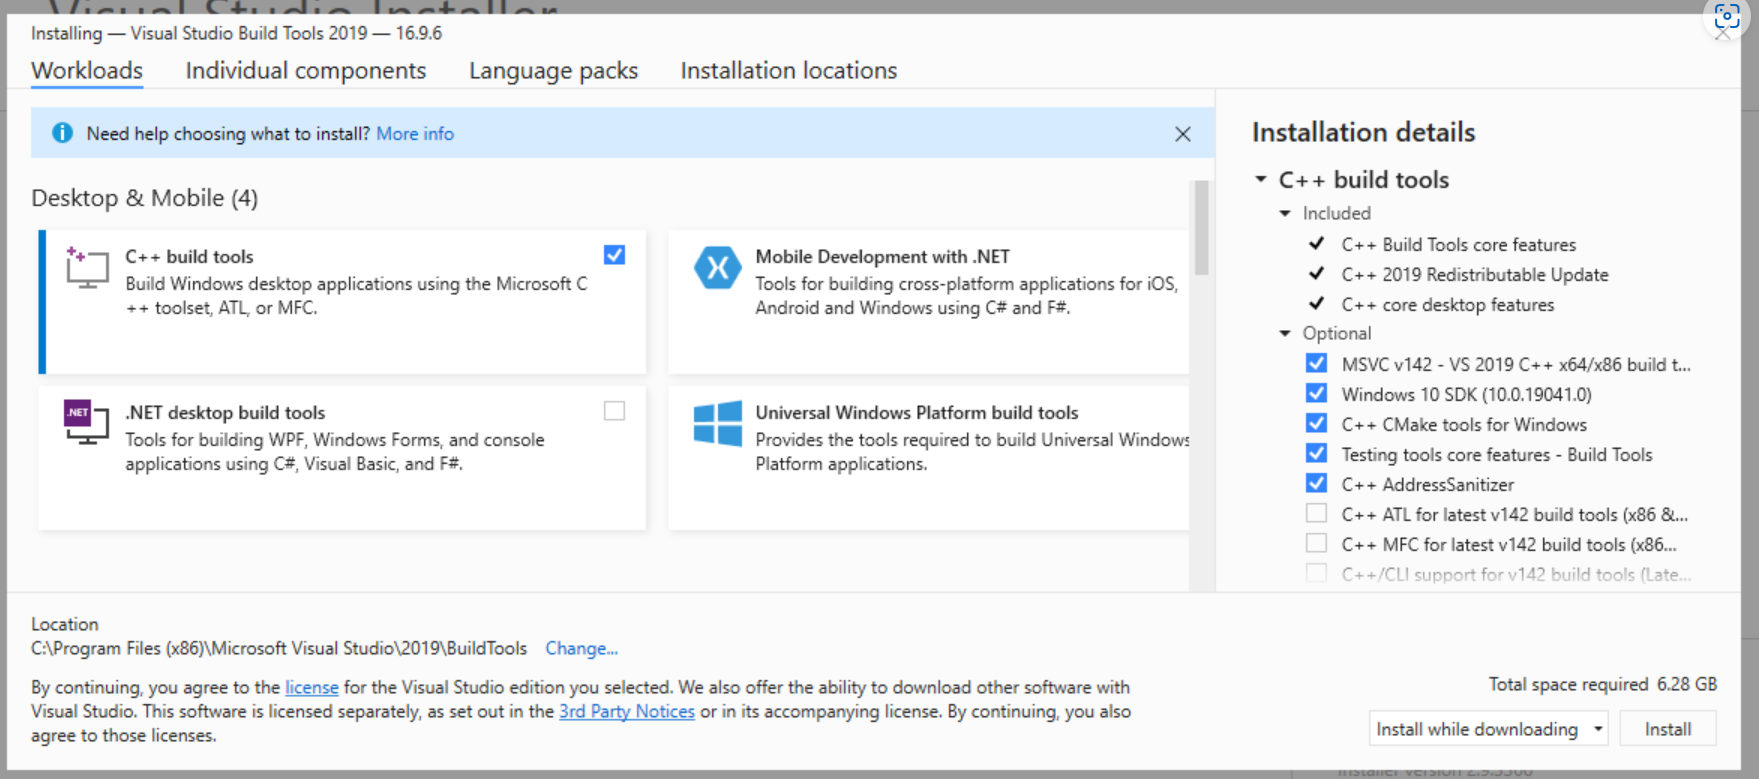Image resolution: width=1759 pixels, height=779 pixels.
Task: Click the Desktop & Mobile (4) heading
Action: (144, 198)
